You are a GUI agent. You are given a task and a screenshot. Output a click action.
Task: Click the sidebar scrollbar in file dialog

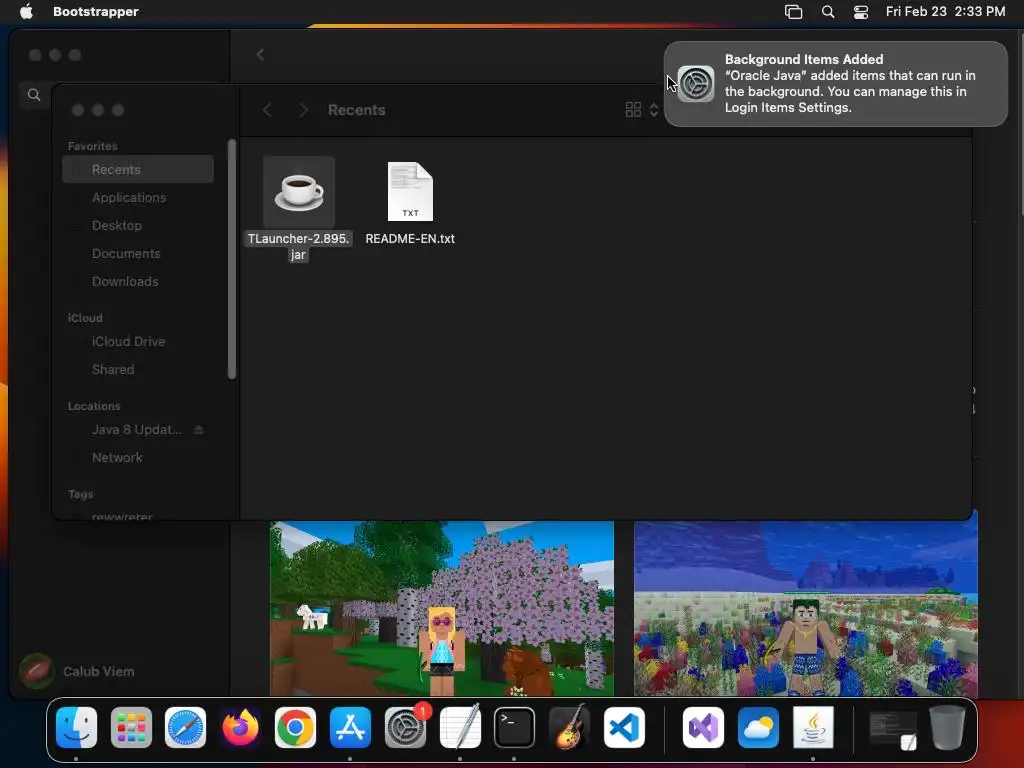coord(231,259)
